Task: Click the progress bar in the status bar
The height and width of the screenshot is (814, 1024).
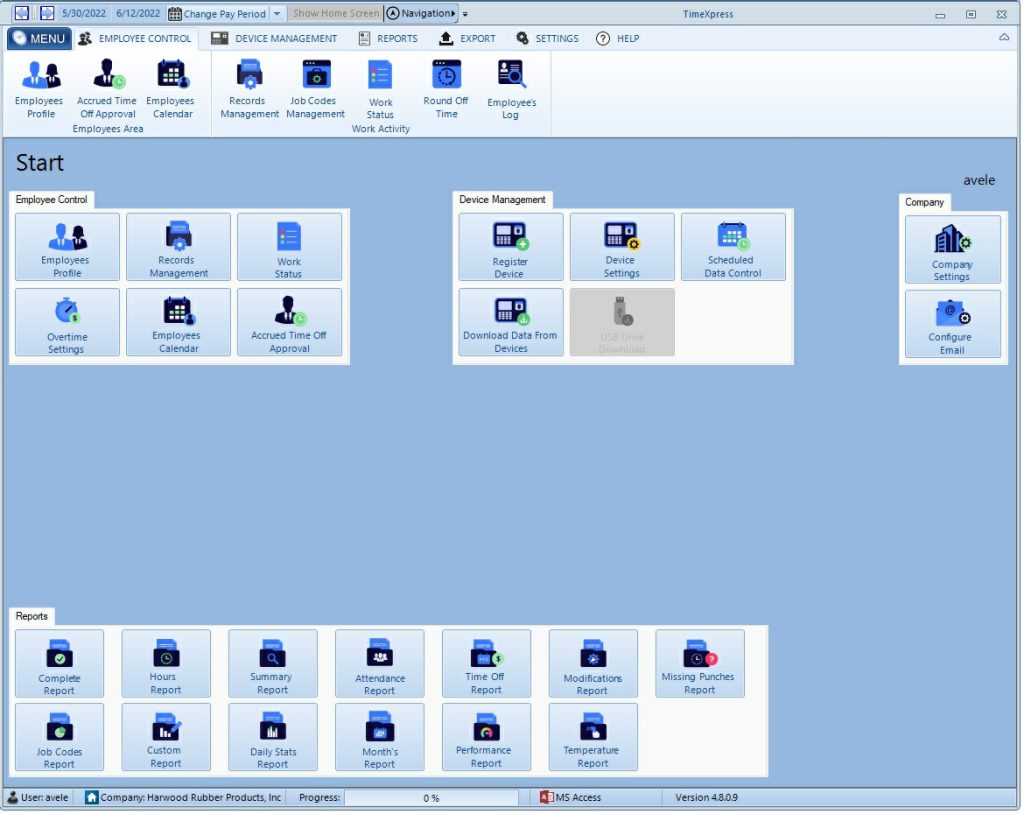Action: pyautogui.click(x=430, y=797)
